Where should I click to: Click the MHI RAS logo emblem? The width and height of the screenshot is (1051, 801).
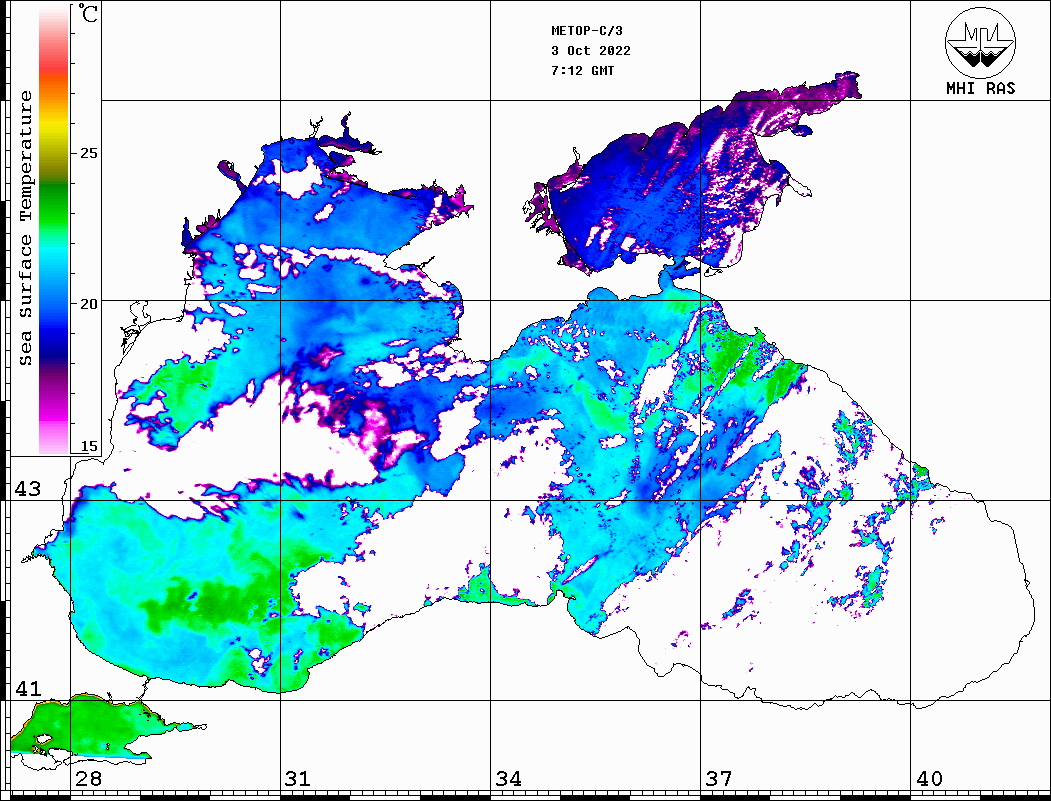pyautogui.click(x=981, y=42)
